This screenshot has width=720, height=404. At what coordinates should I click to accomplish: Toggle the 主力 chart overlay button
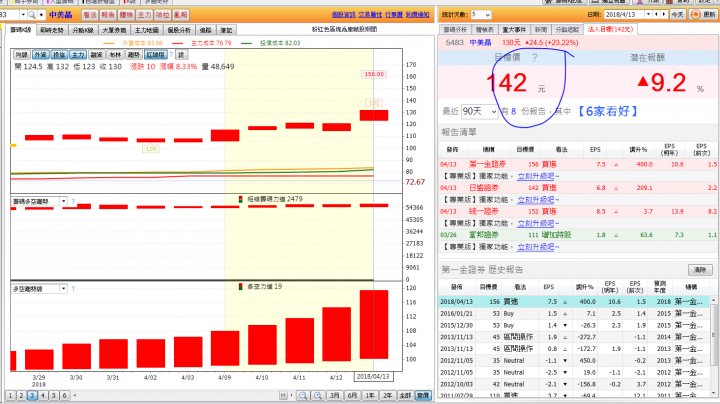click(x=78, y=55)
